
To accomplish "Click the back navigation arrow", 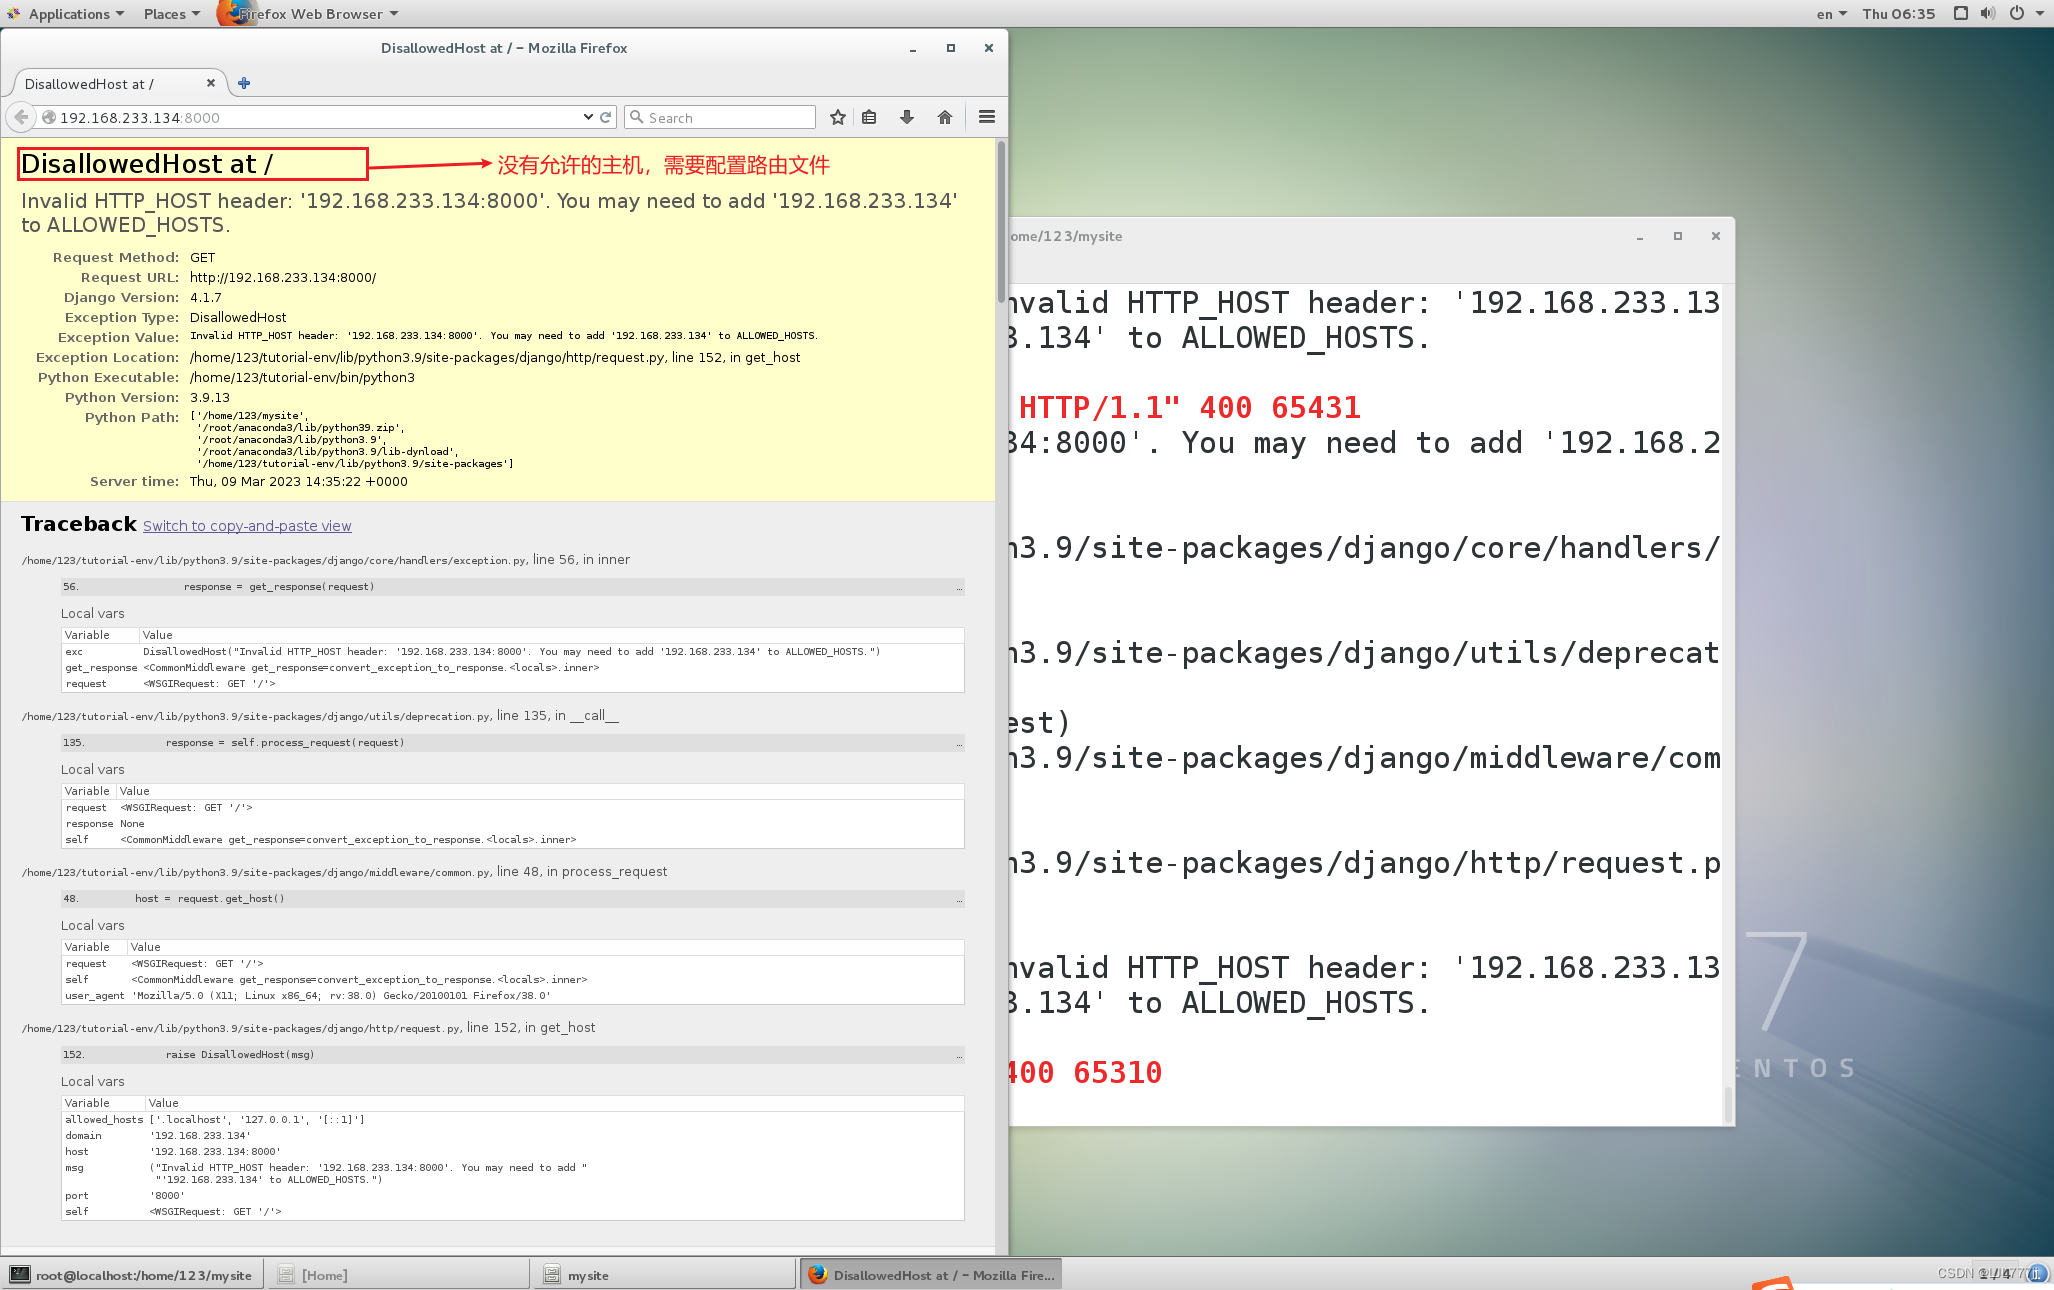I will (21, 117).
